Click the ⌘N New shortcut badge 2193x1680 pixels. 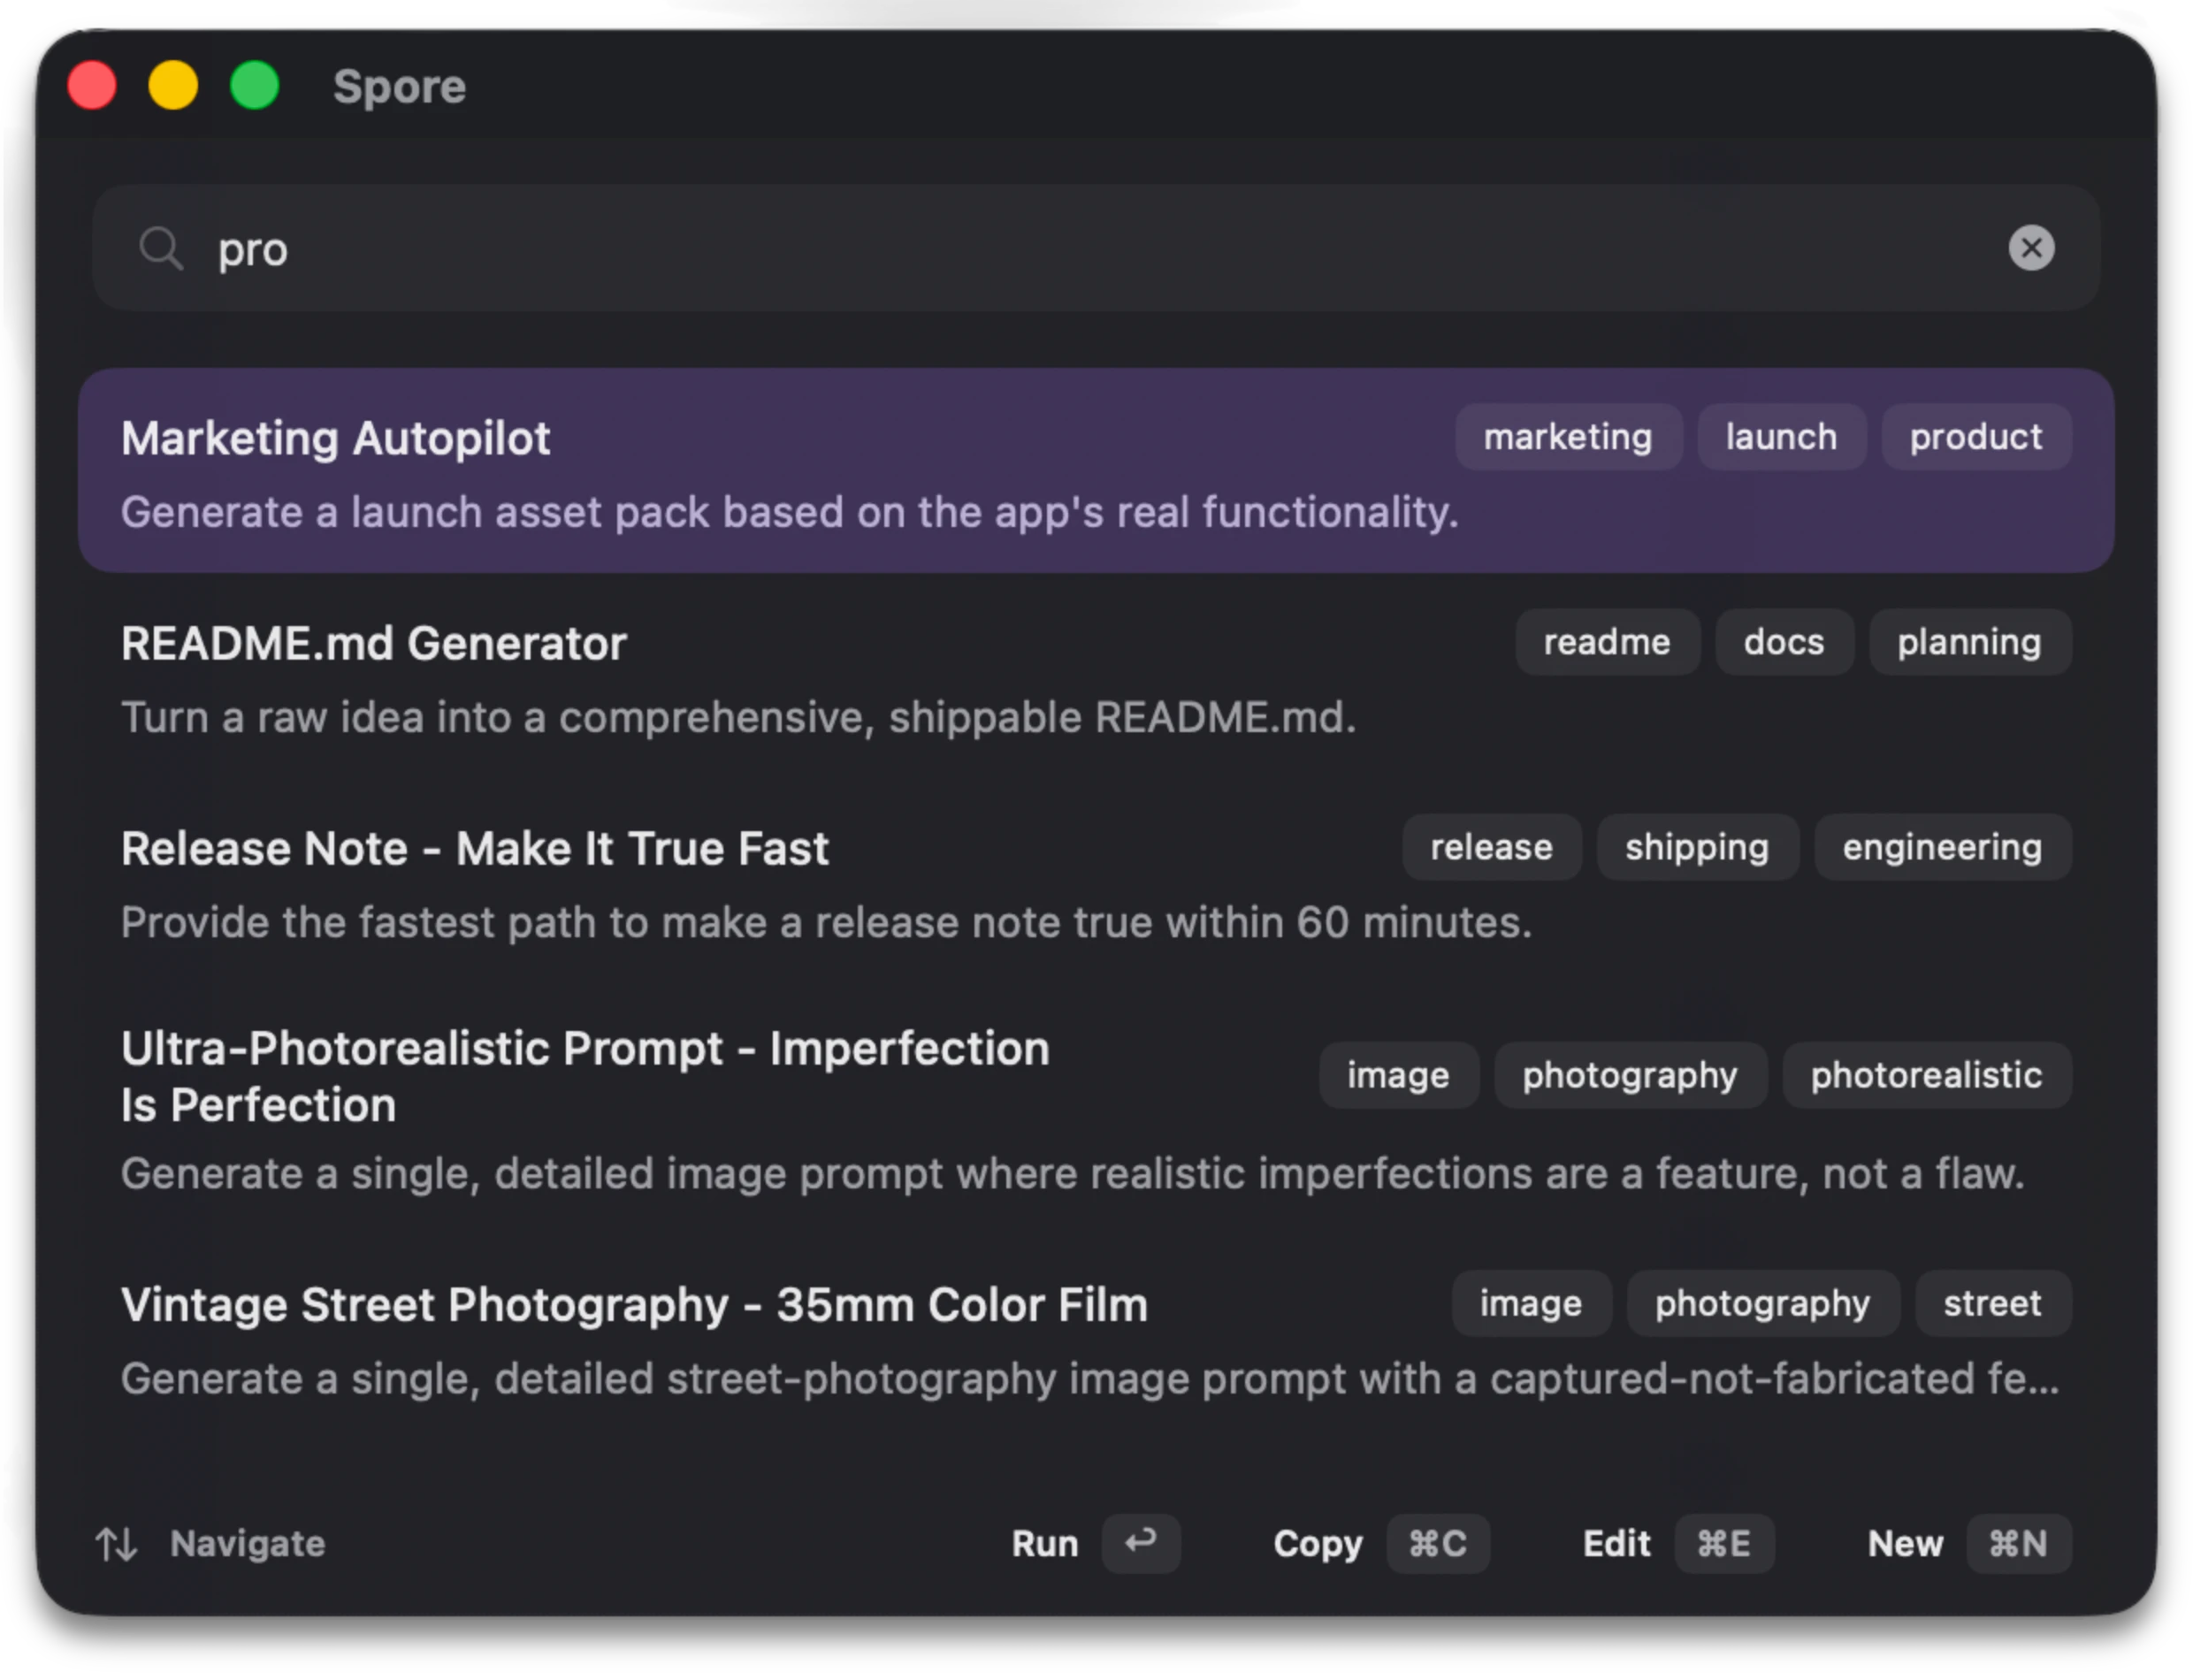(x=2017, y=1544)
